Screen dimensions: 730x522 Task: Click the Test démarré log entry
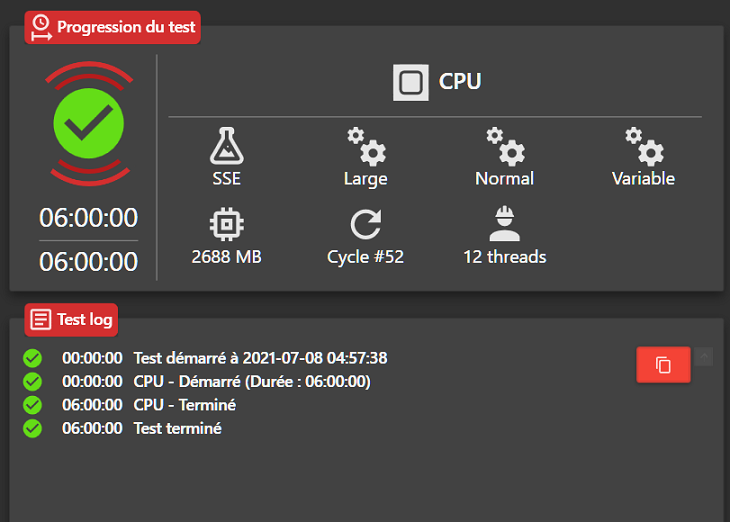tap(260, 357)
